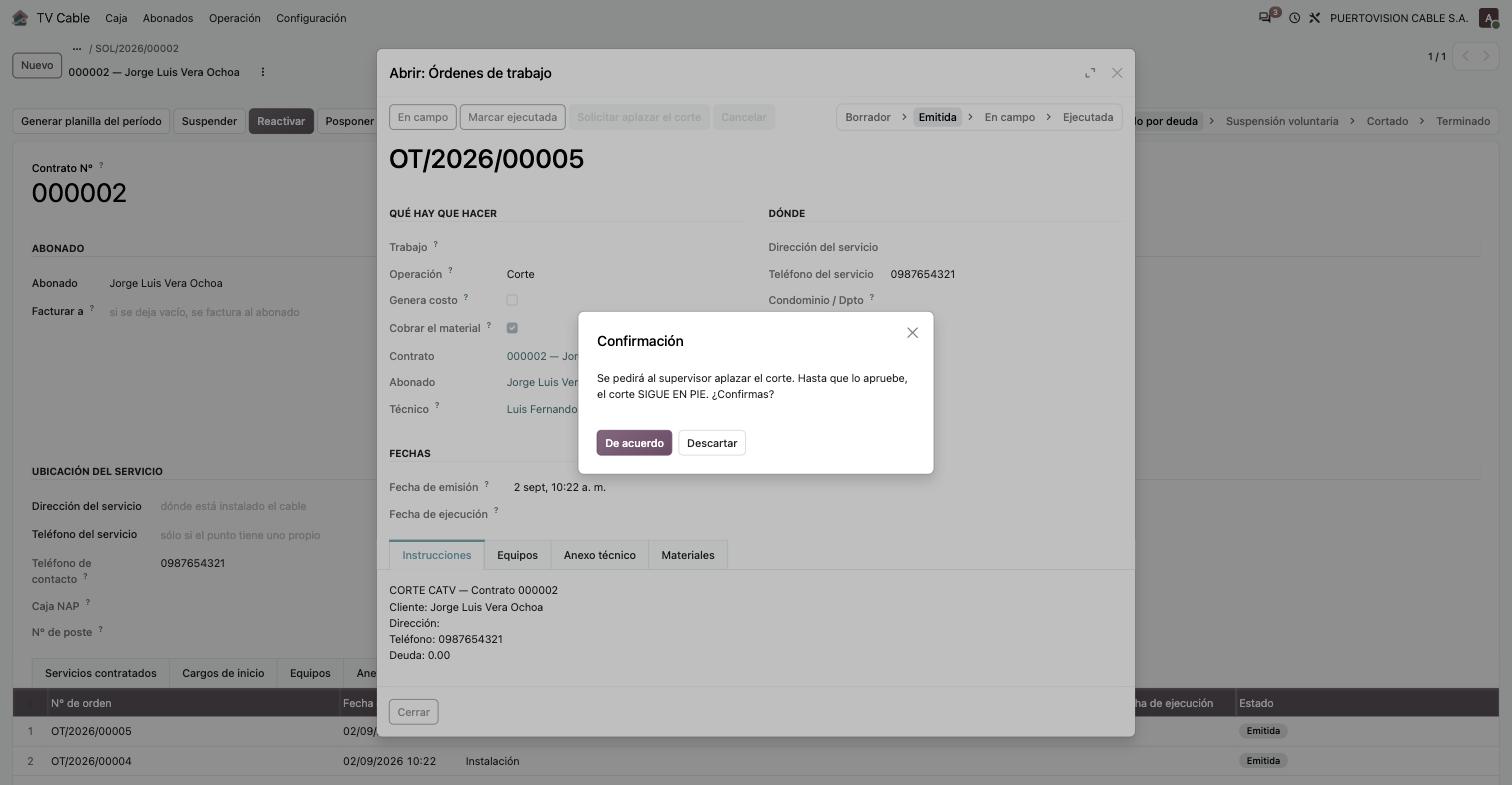Viewport: 1512px width, 785px height.
Task: Switch to the Anexo técnico tab
Action: point(600,555)
